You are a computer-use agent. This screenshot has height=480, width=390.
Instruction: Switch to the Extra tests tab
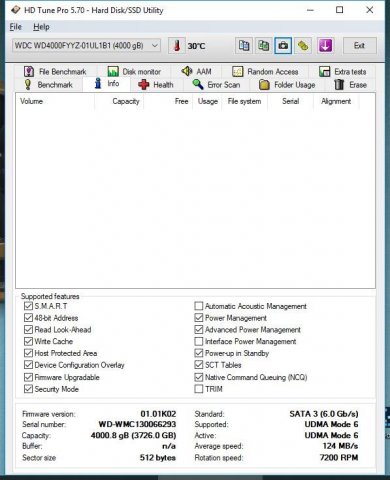343,71
